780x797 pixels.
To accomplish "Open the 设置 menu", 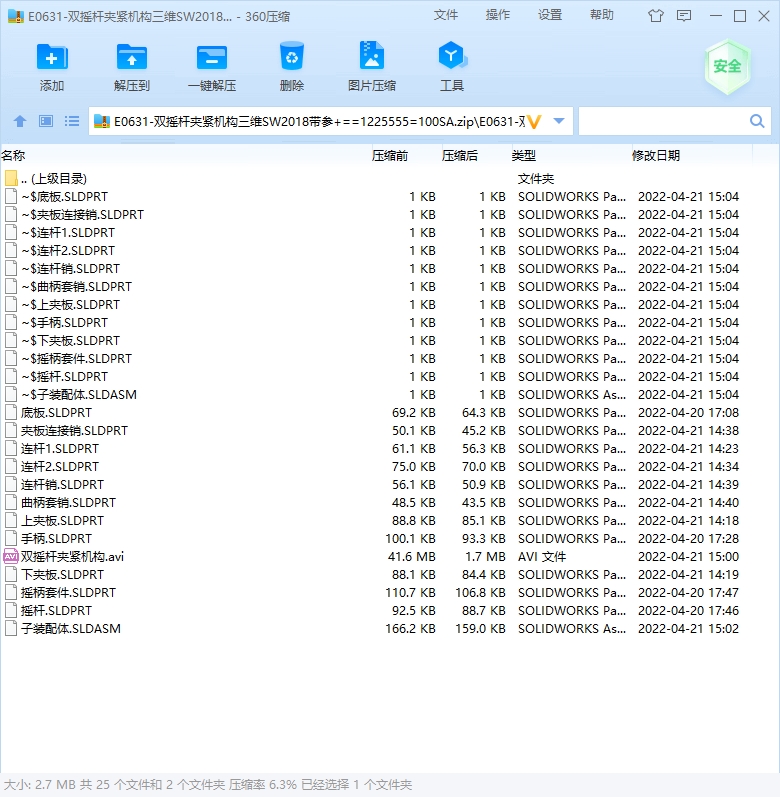I will click(x=550, y=15).
